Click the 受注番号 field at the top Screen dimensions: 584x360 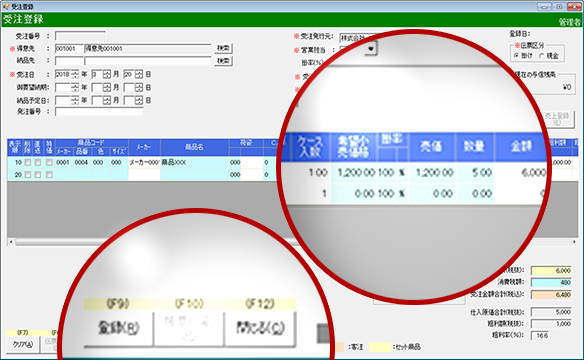click(80, 36)
